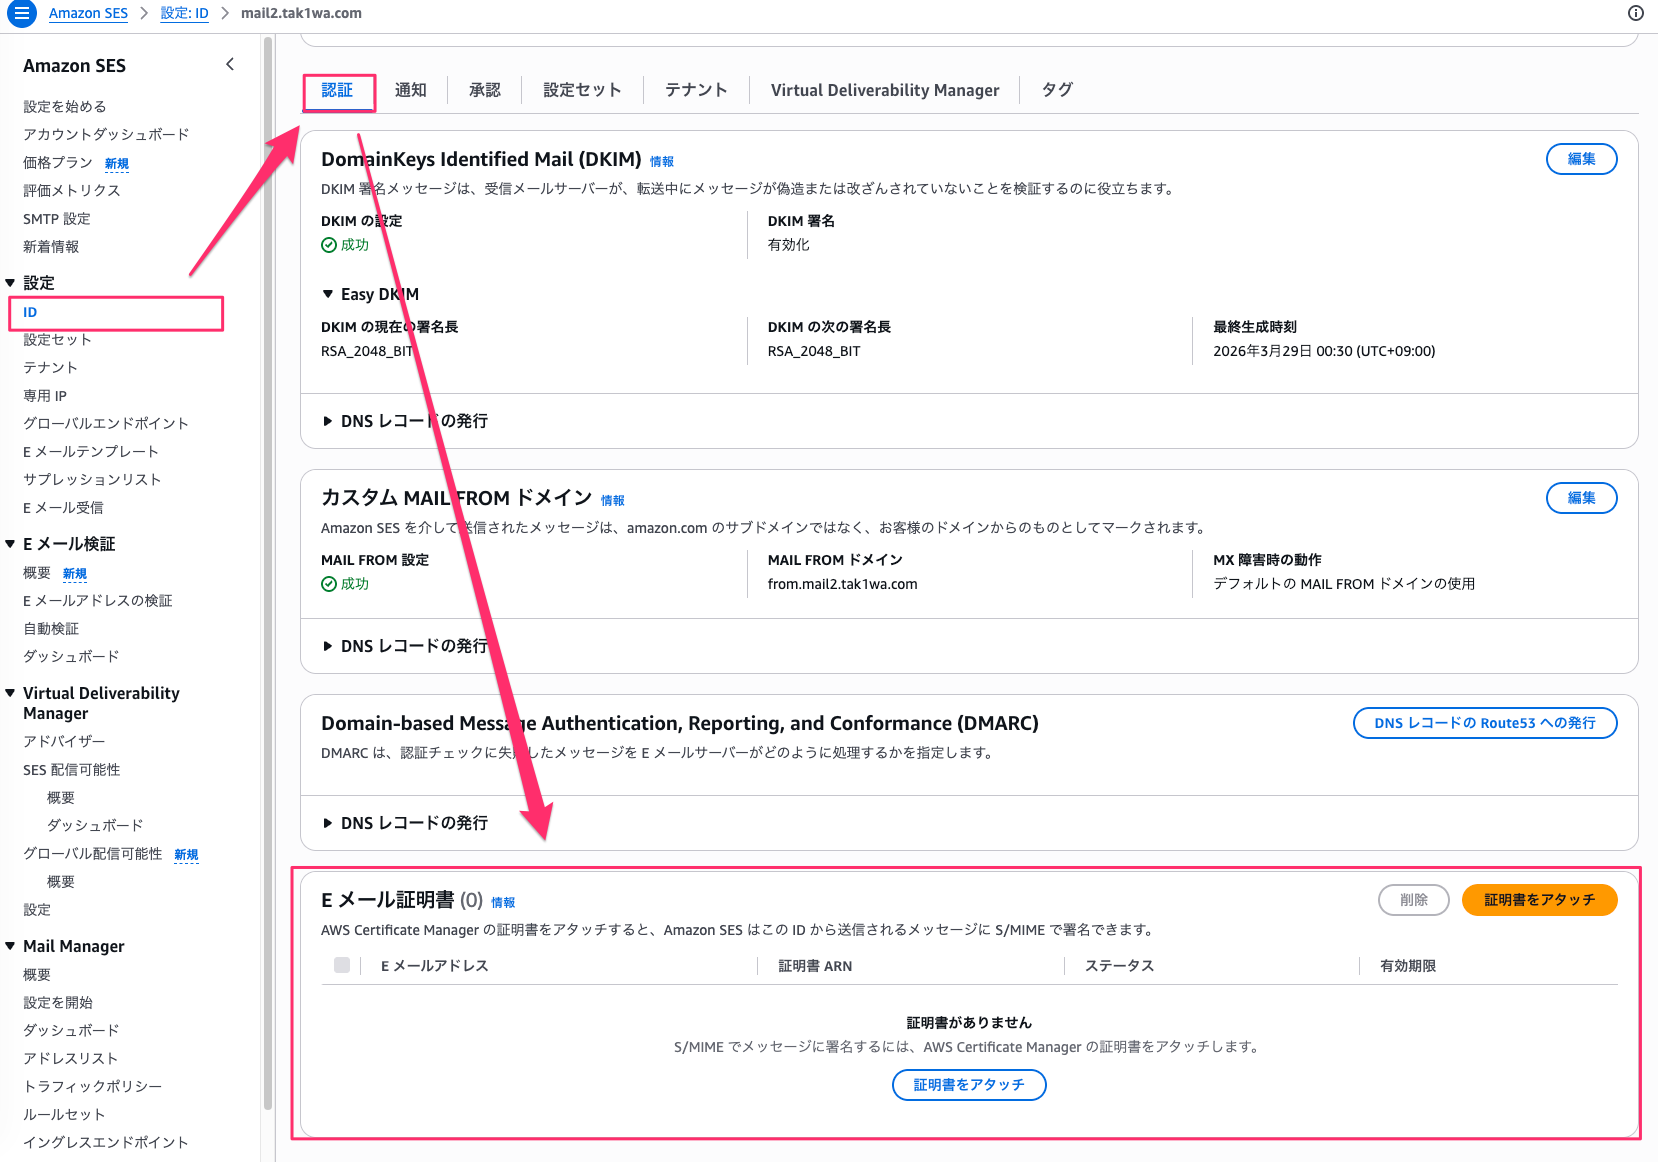Viewport: 1658px width, 1162px height.
Task: Open トラフィックポリシー under Mail Manager
Action: click(x=92, y=1086)
